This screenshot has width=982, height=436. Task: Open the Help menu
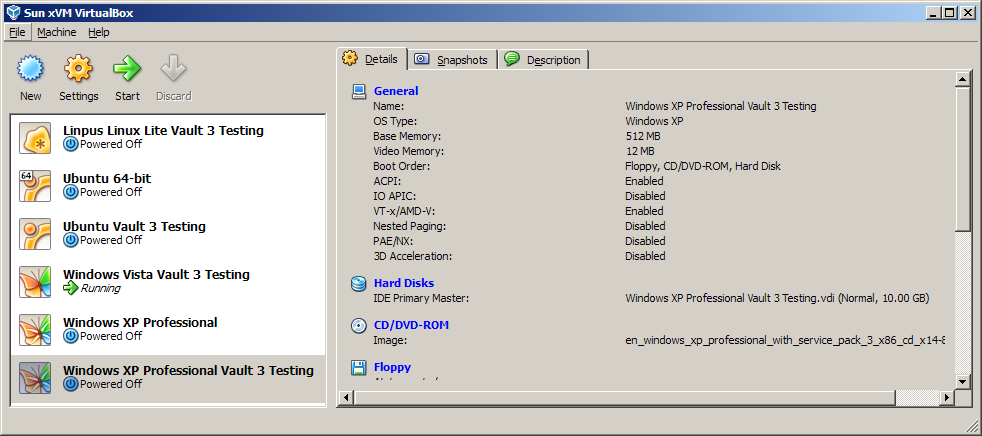pos(98,32)
